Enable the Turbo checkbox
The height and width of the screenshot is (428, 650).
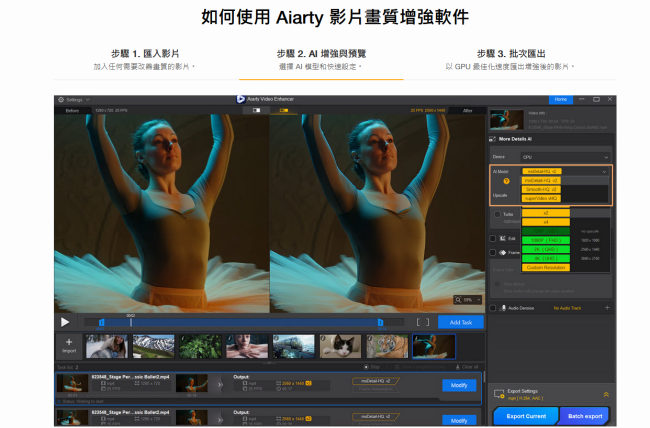pyautogui.click(x=496, y=214)
